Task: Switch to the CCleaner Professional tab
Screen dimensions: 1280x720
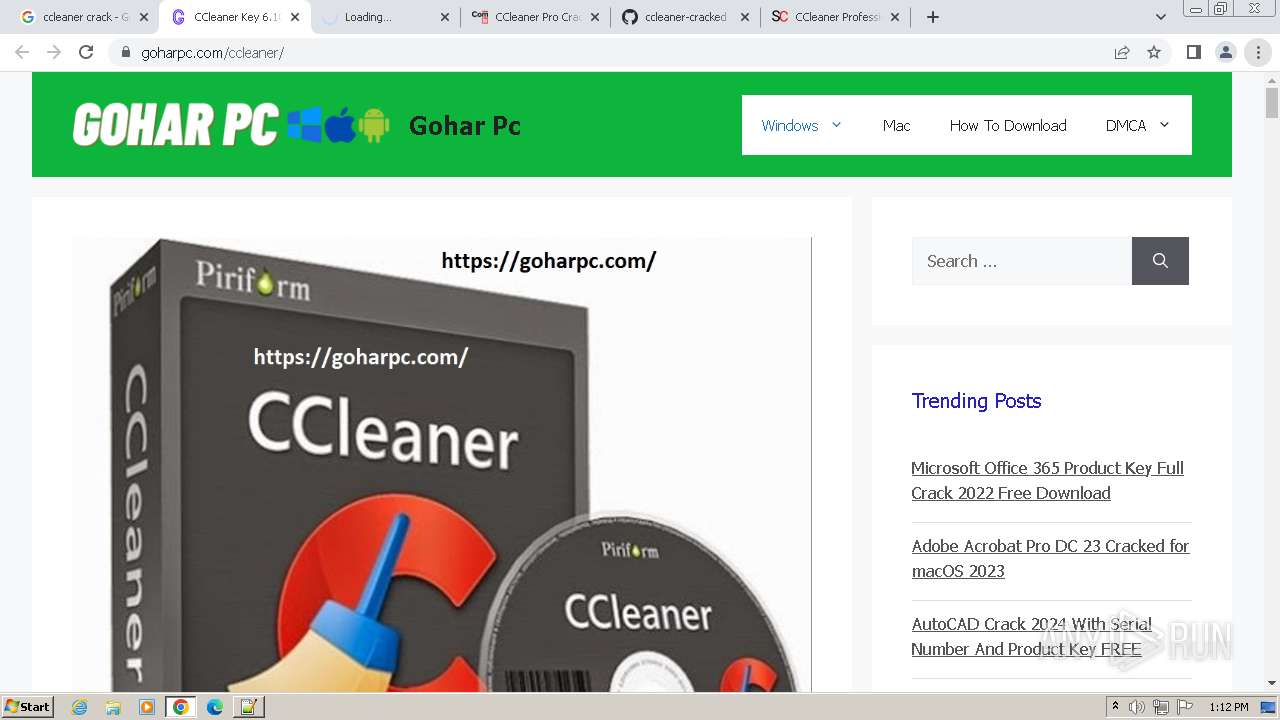Action: [x=835, y=17]
